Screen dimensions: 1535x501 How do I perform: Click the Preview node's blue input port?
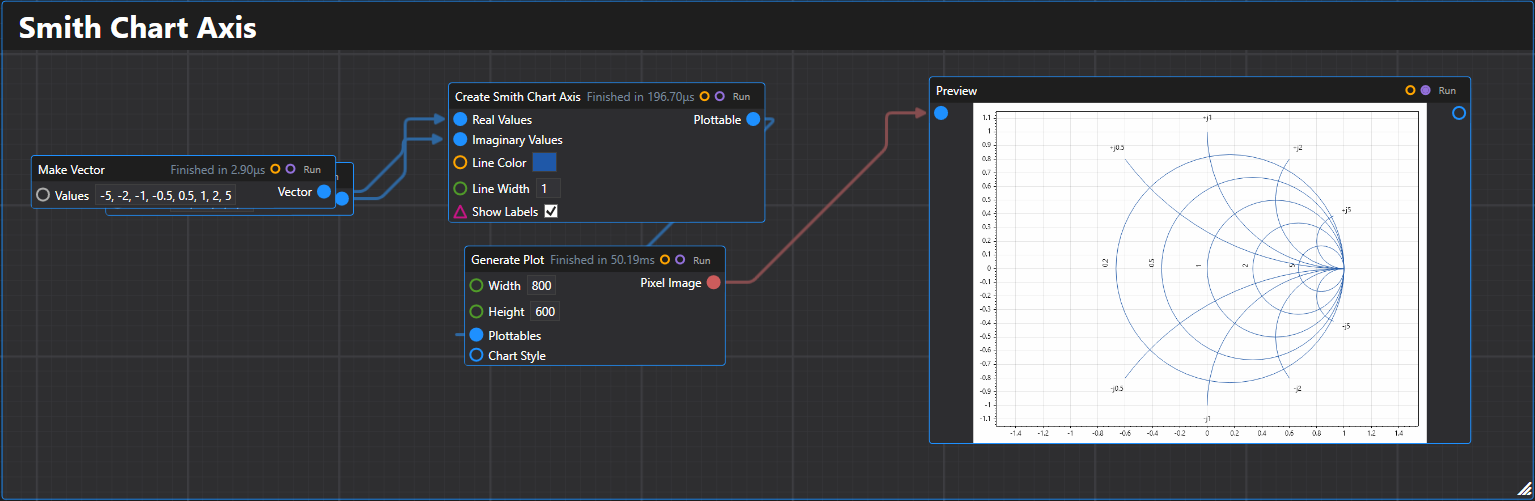coord(941,113)
